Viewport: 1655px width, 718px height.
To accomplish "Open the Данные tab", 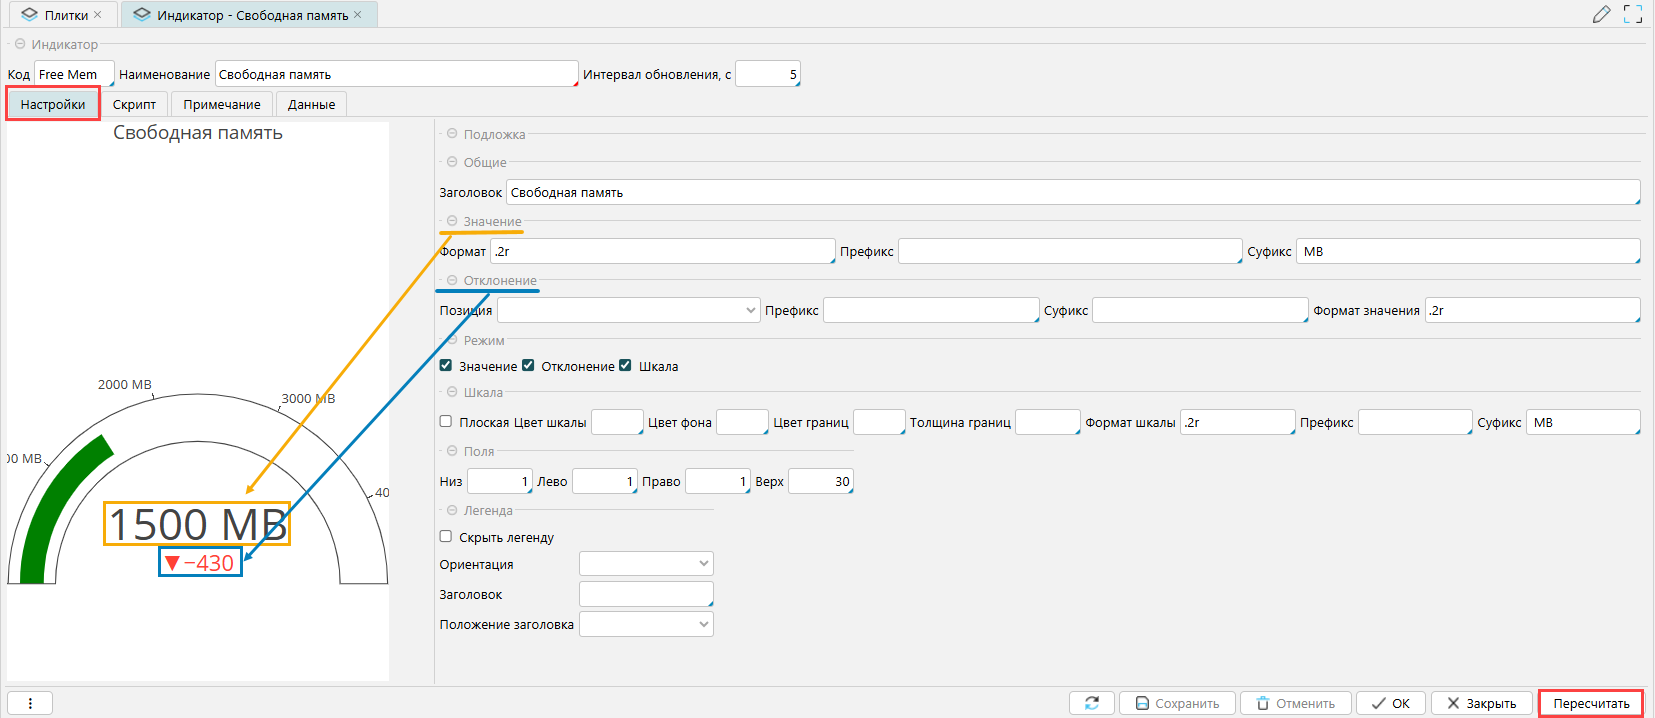I will point(311,104).
